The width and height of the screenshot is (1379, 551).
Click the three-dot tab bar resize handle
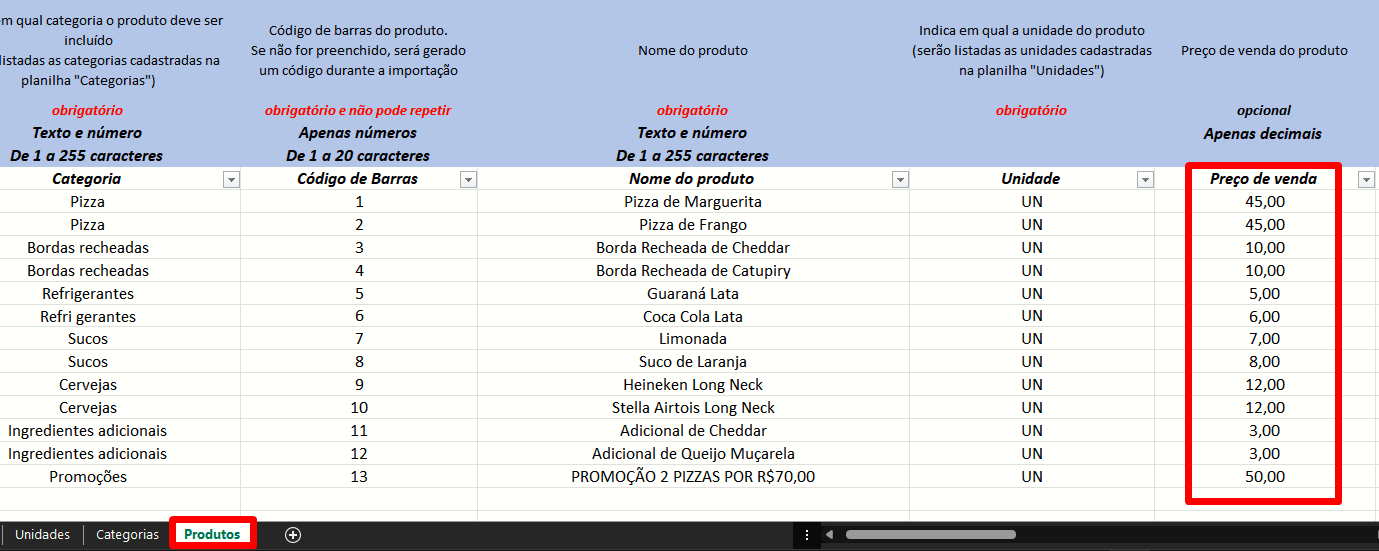point(807,535)
